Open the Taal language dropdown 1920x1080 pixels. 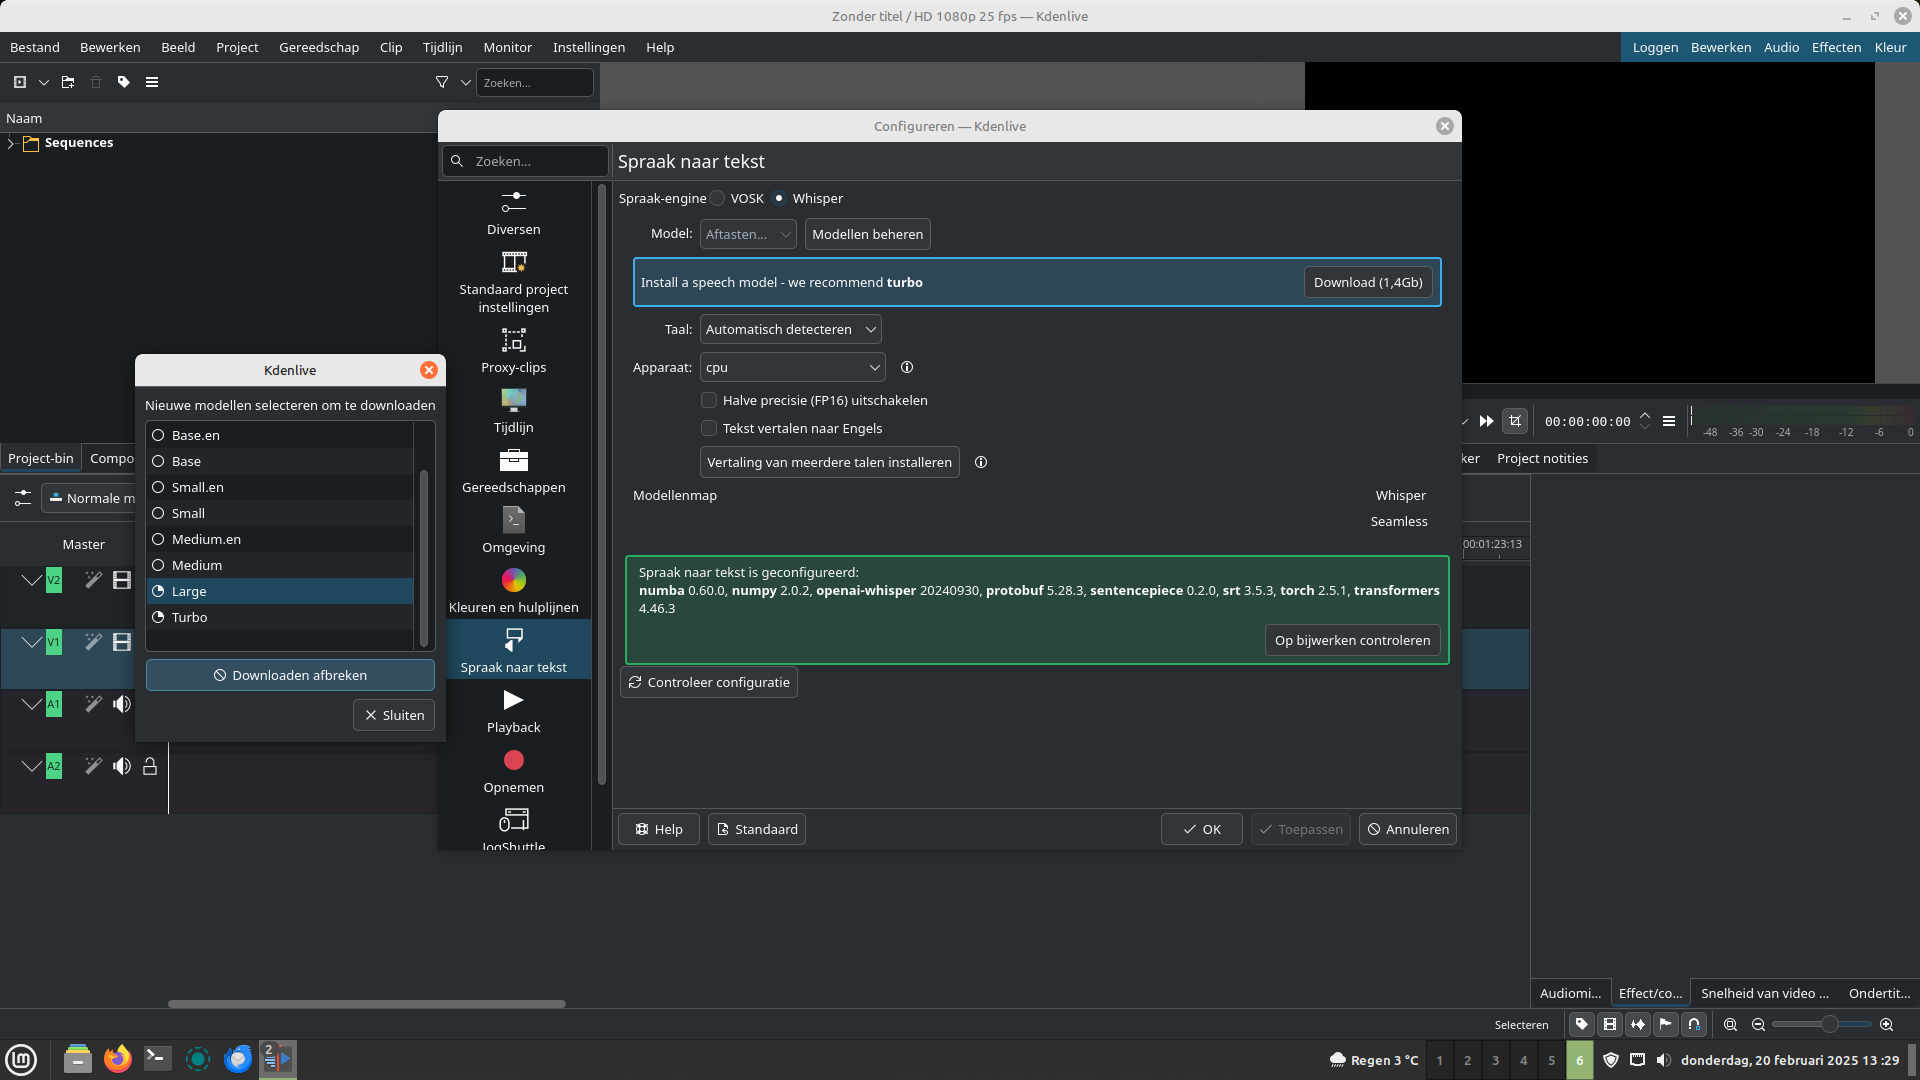(791, 329)
